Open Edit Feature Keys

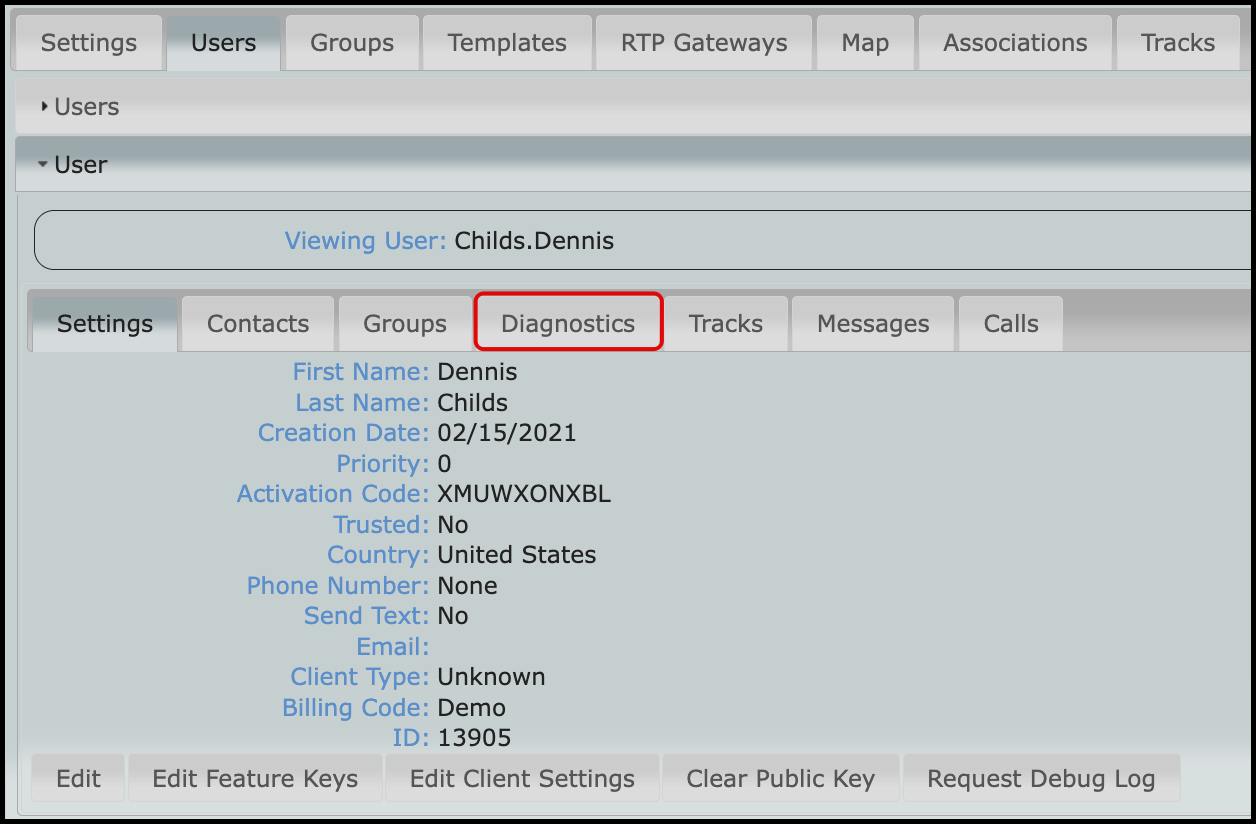click(254, 777)
